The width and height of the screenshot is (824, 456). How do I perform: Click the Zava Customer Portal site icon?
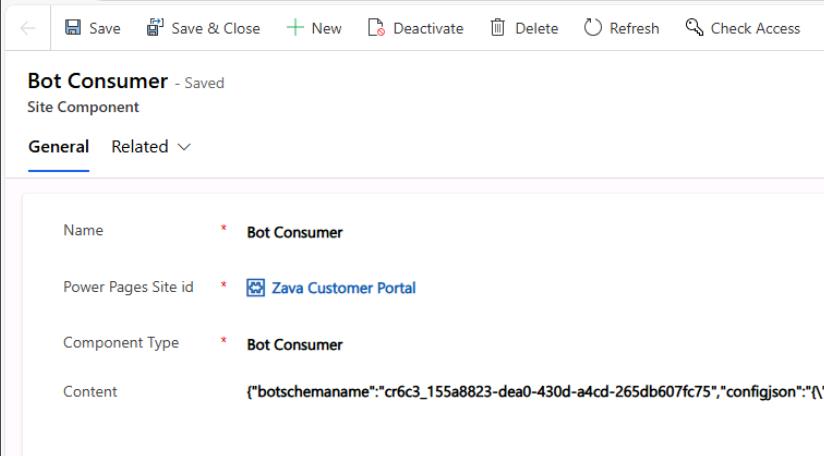(255, 288)
